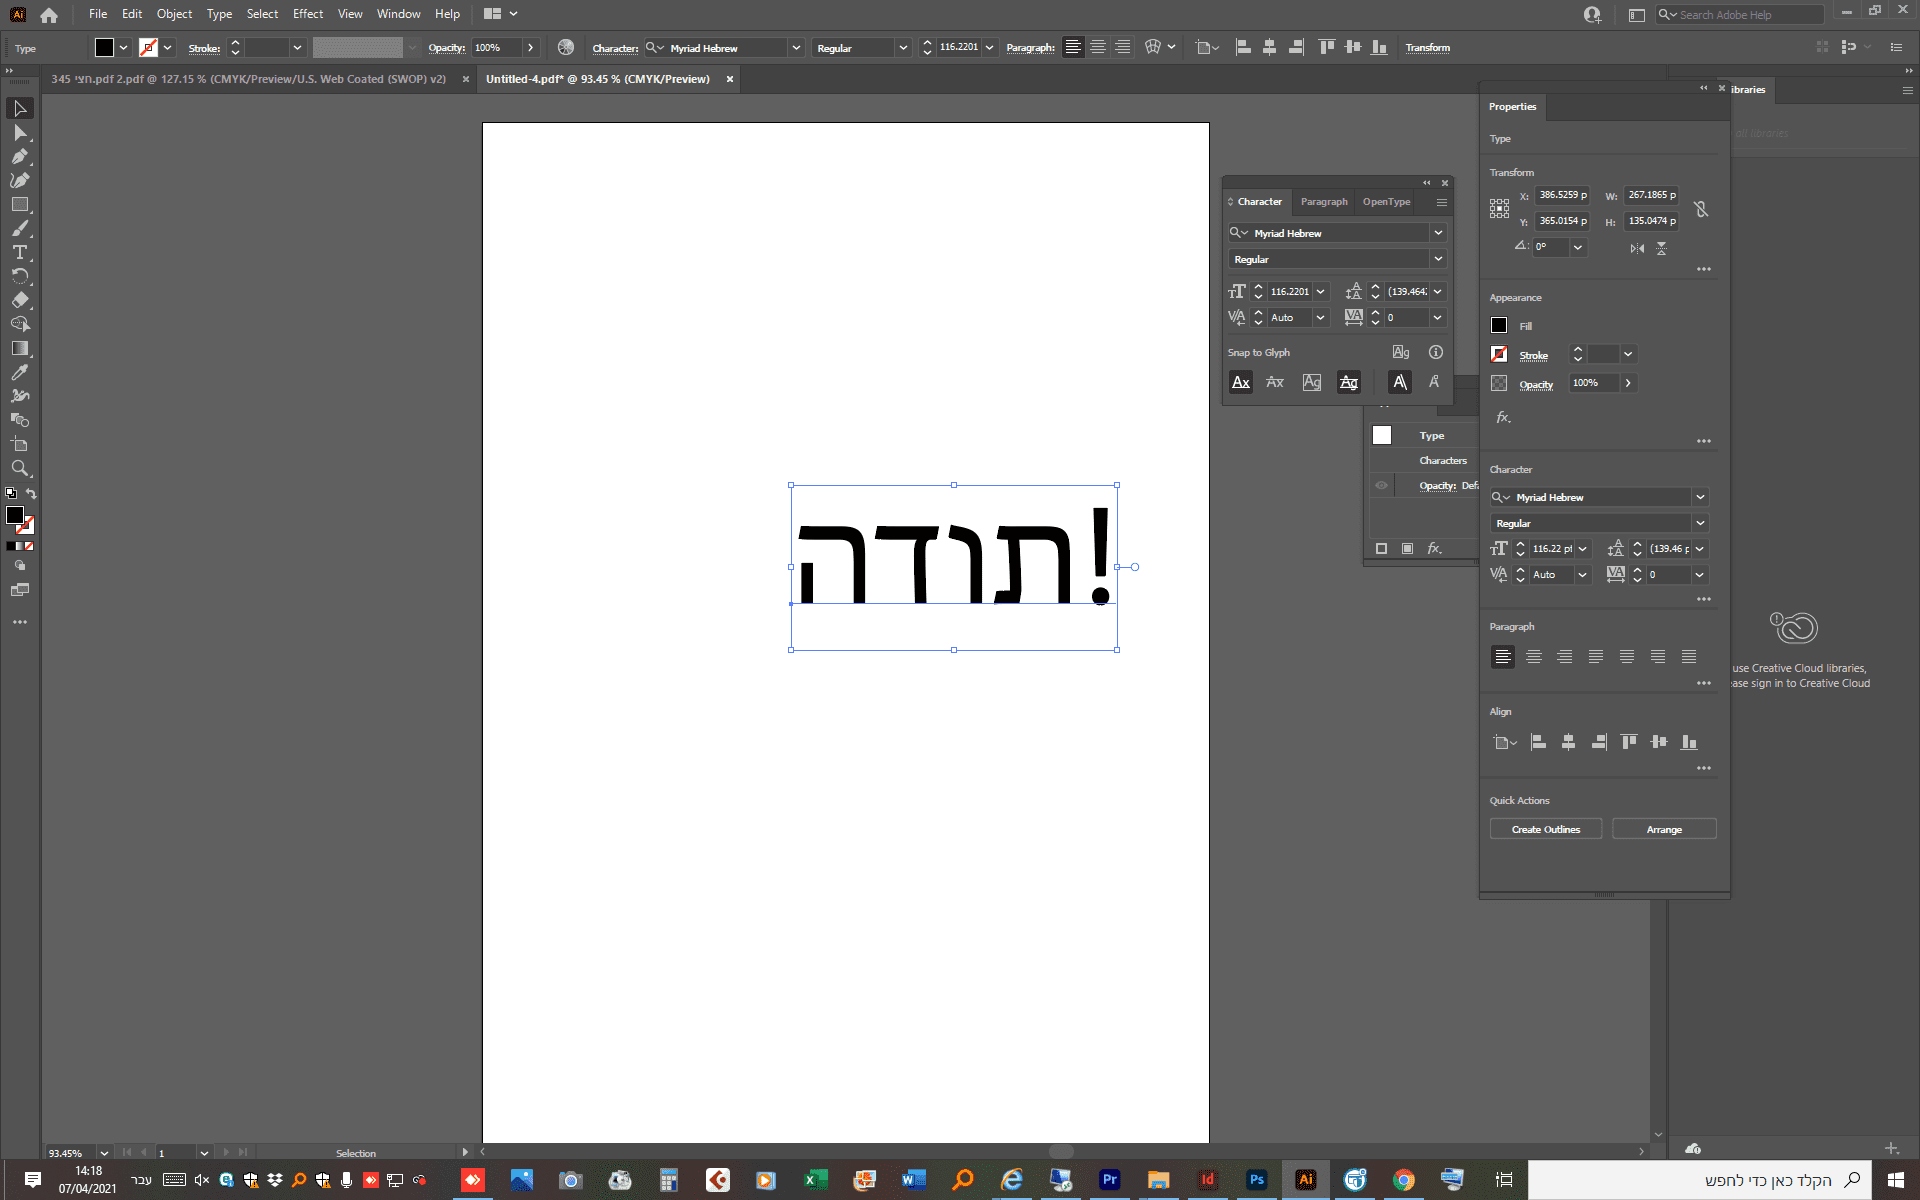
Task: Open the Effect menu
Action: 307,14
